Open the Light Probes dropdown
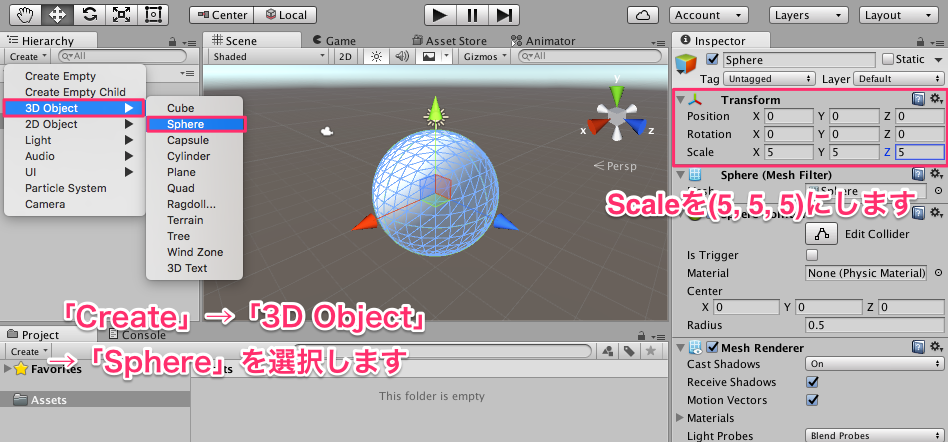The width and height of the screenshot is (948, 442). (x=875, y=435)
